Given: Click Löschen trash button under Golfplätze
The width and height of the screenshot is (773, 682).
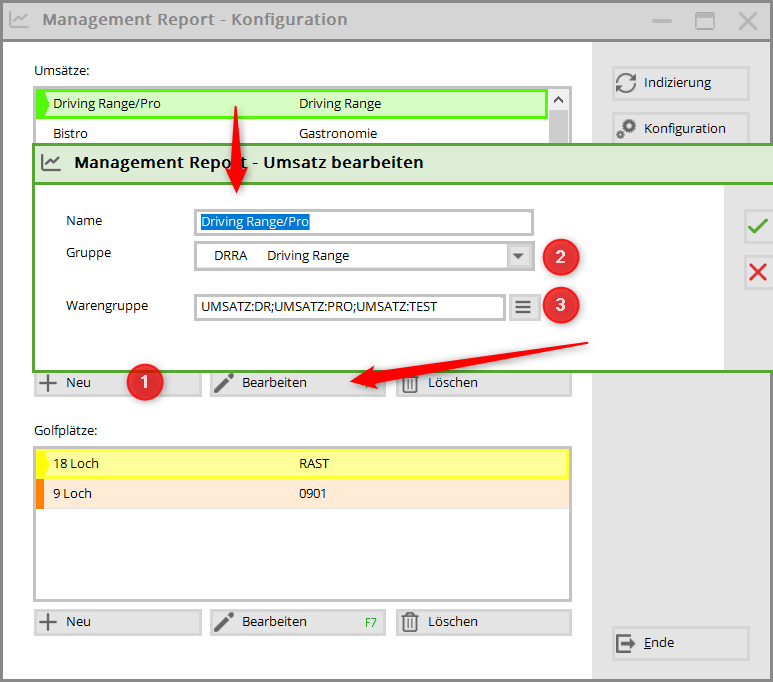Looking at the screenshot, I should click(x=483, y=622).
